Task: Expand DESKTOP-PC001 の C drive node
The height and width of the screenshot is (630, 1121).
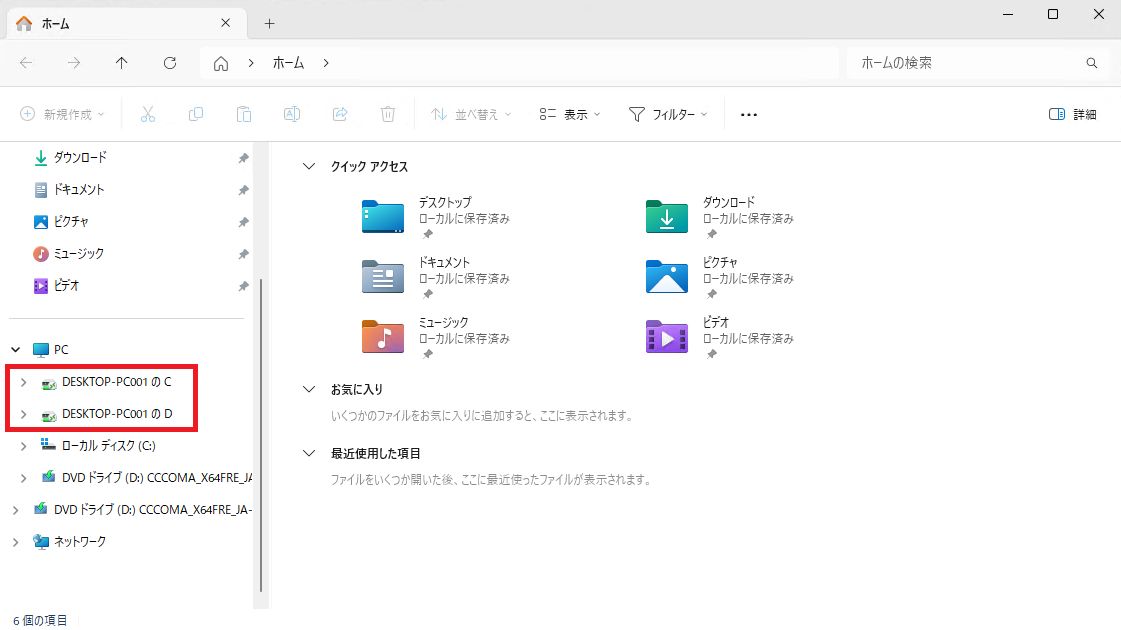Action: [24, 383]
